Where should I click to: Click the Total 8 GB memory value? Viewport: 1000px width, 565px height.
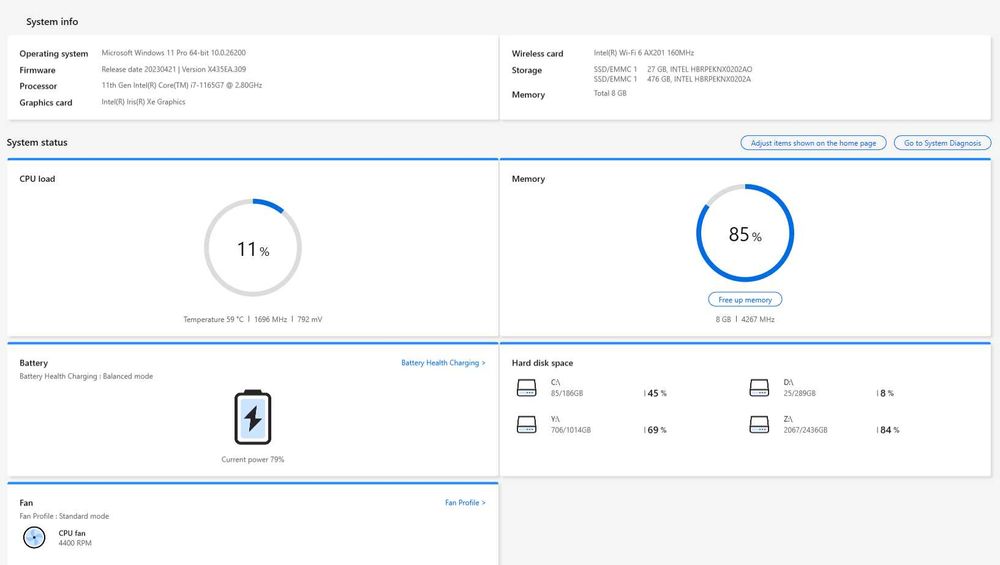(x=610, y=93)
